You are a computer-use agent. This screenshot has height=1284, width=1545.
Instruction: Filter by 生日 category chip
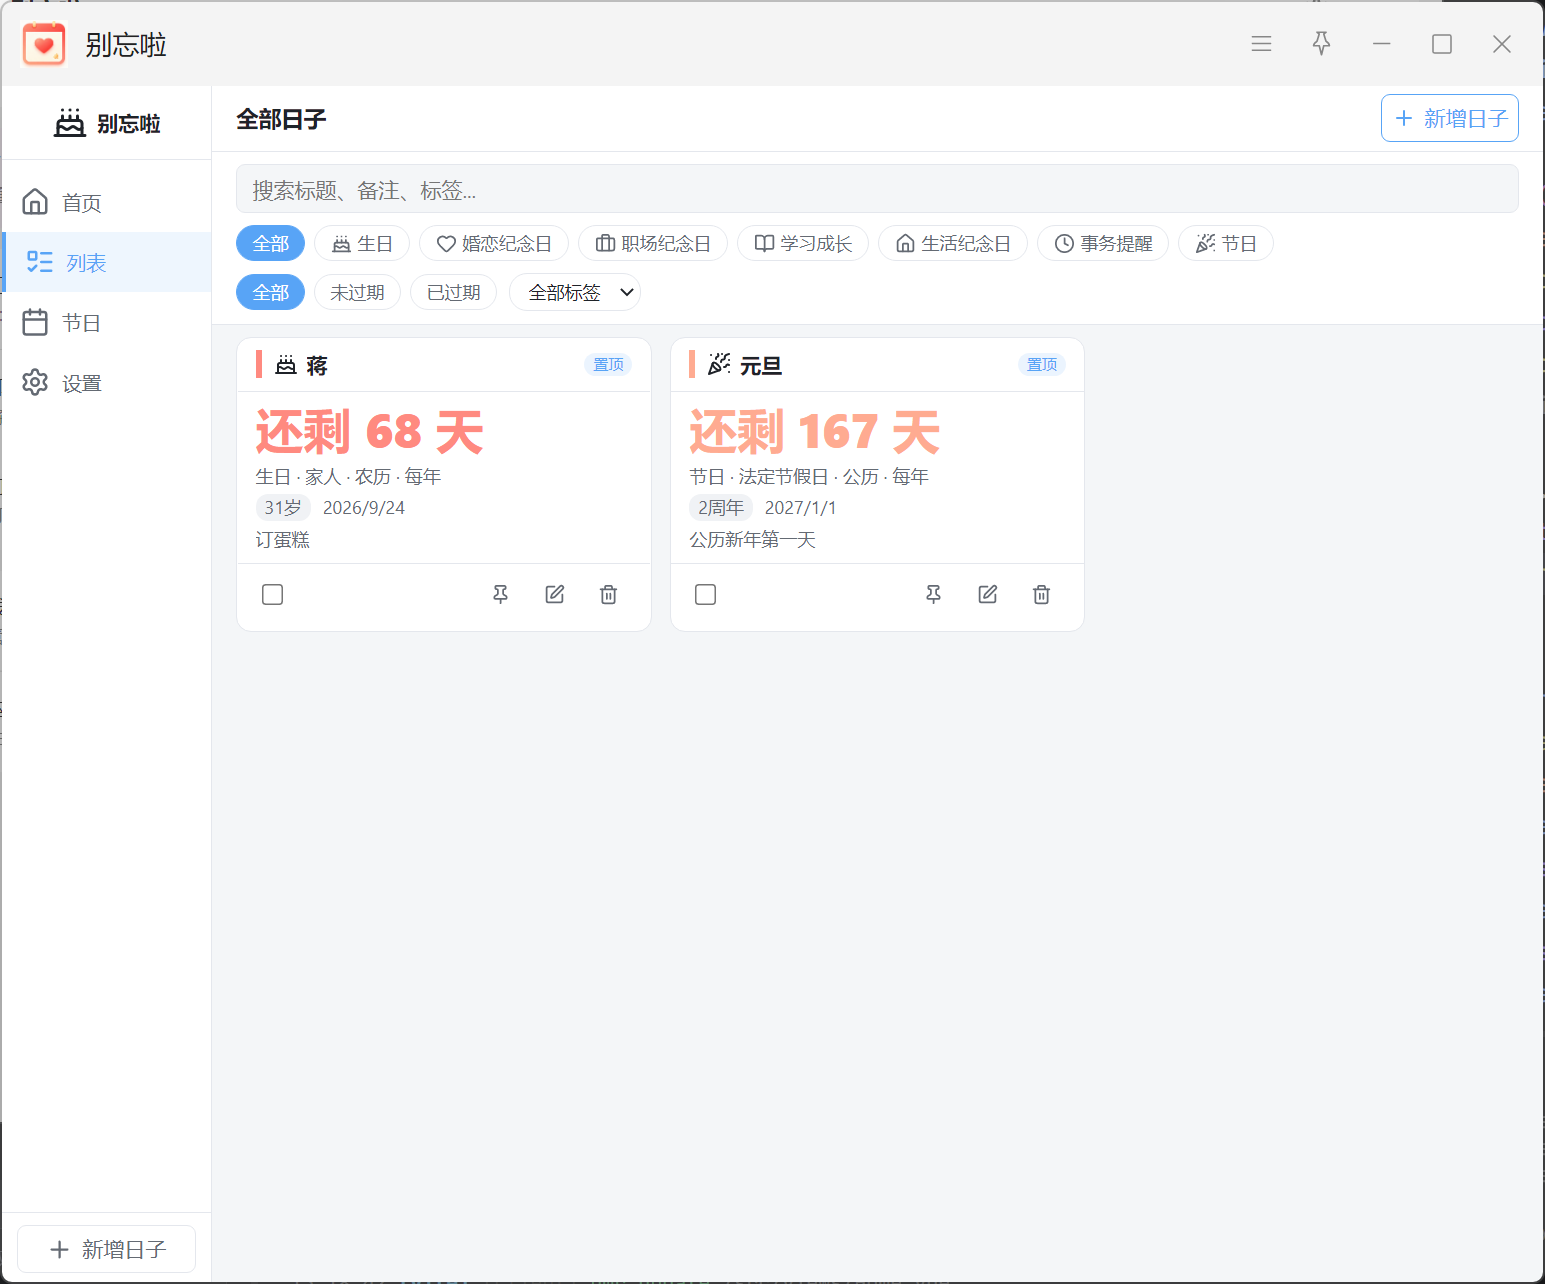(x=362, y=244)
